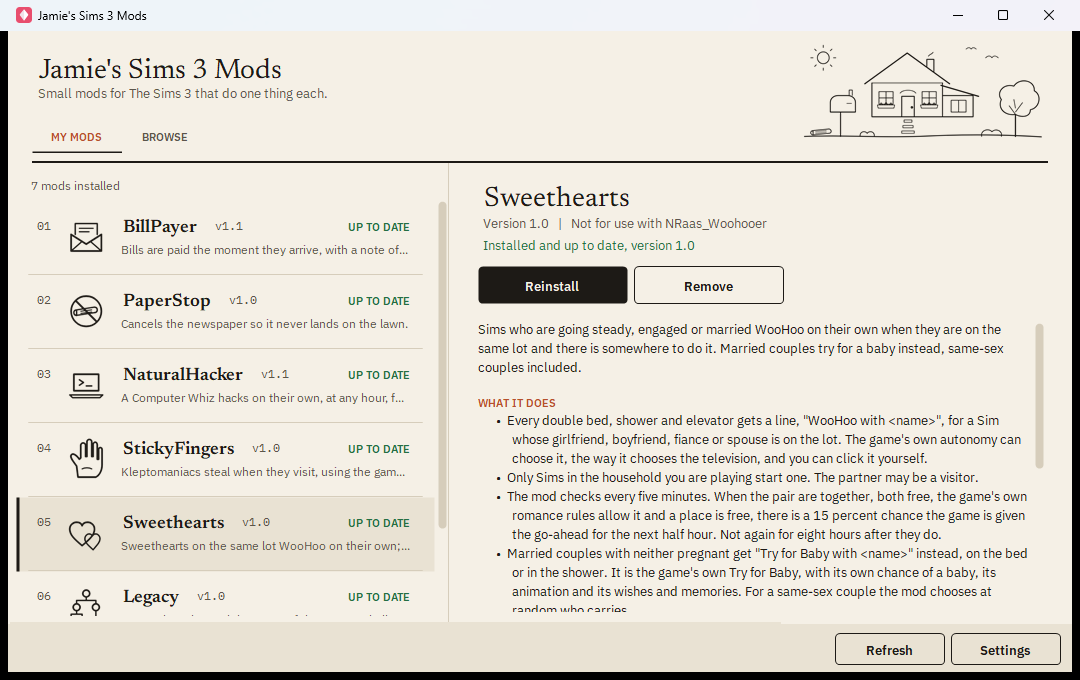Select the Legacy mod title
The image size is (1080, 680).
tap(151, 597)
